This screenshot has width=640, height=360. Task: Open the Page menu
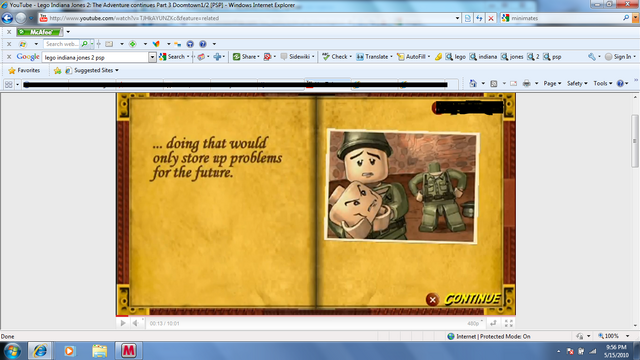[552, 83]
